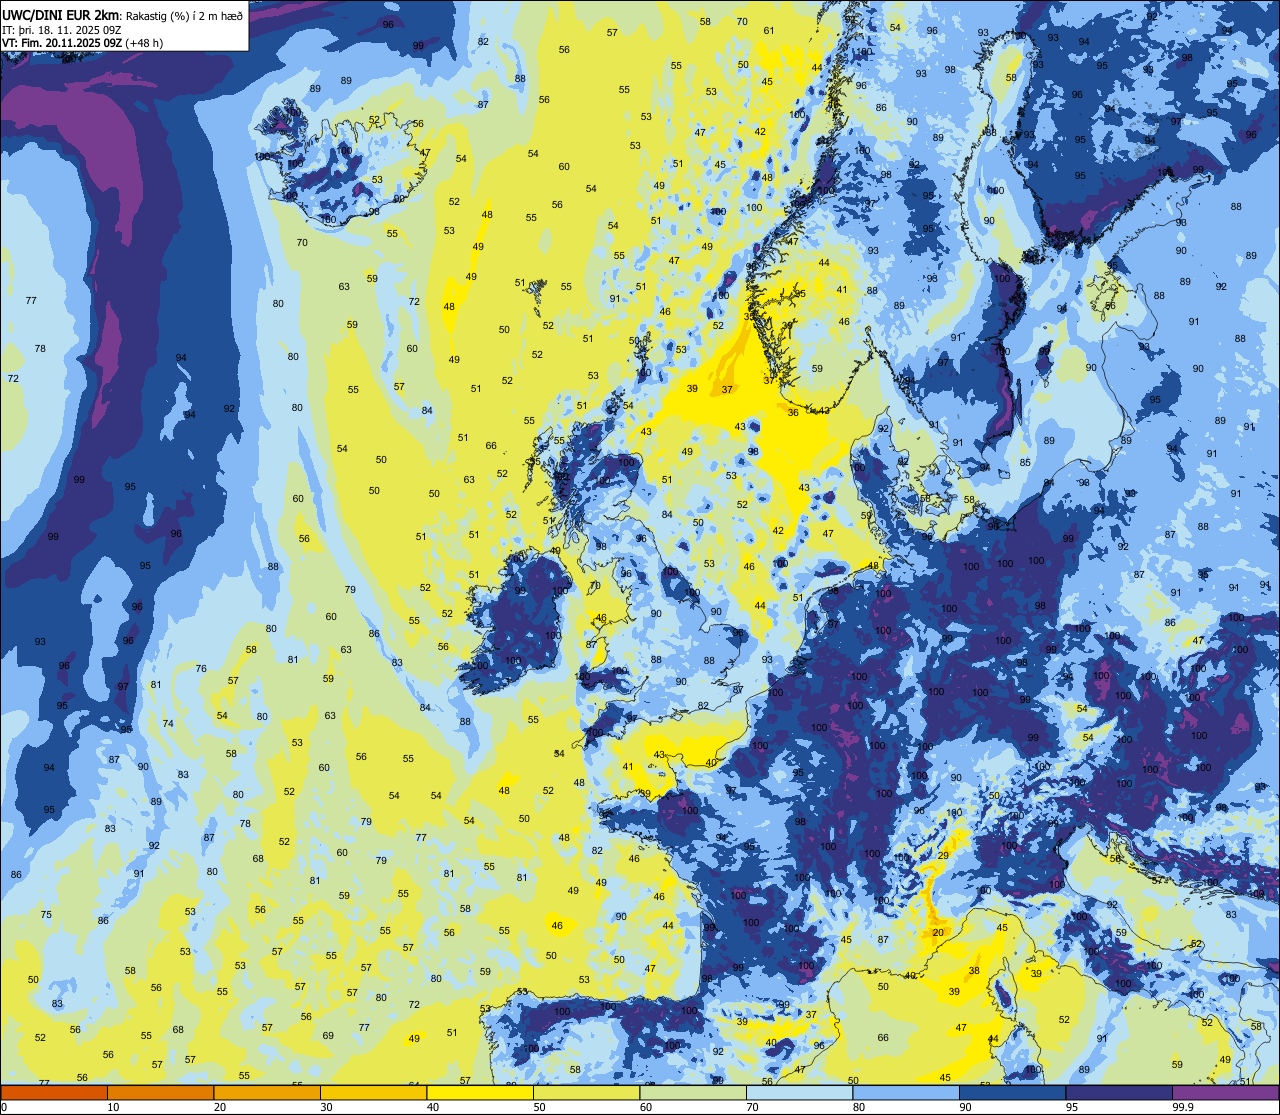Screen dimensions: 1280x1115
Task: Click the 80–90% medium blue legend swatch
Action: (x=906, y=1093)
